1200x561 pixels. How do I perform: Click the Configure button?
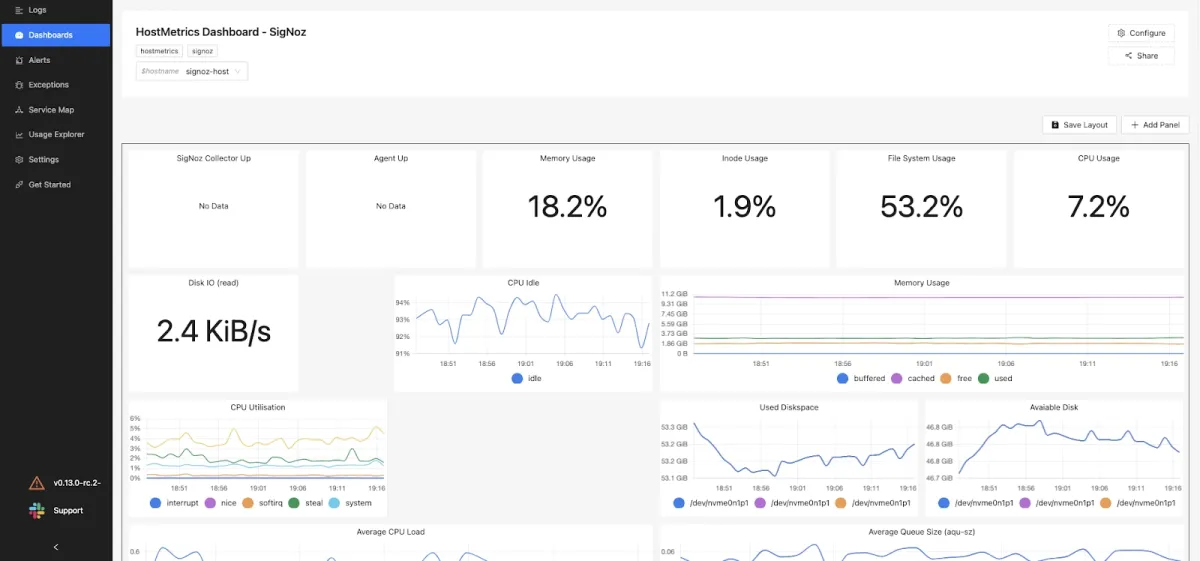(1141, 33)
